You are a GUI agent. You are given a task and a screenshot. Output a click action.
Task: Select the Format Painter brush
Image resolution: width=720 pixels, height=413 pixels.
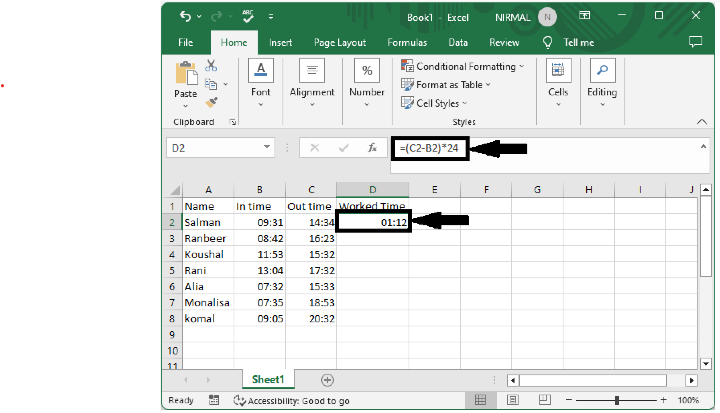211,102
